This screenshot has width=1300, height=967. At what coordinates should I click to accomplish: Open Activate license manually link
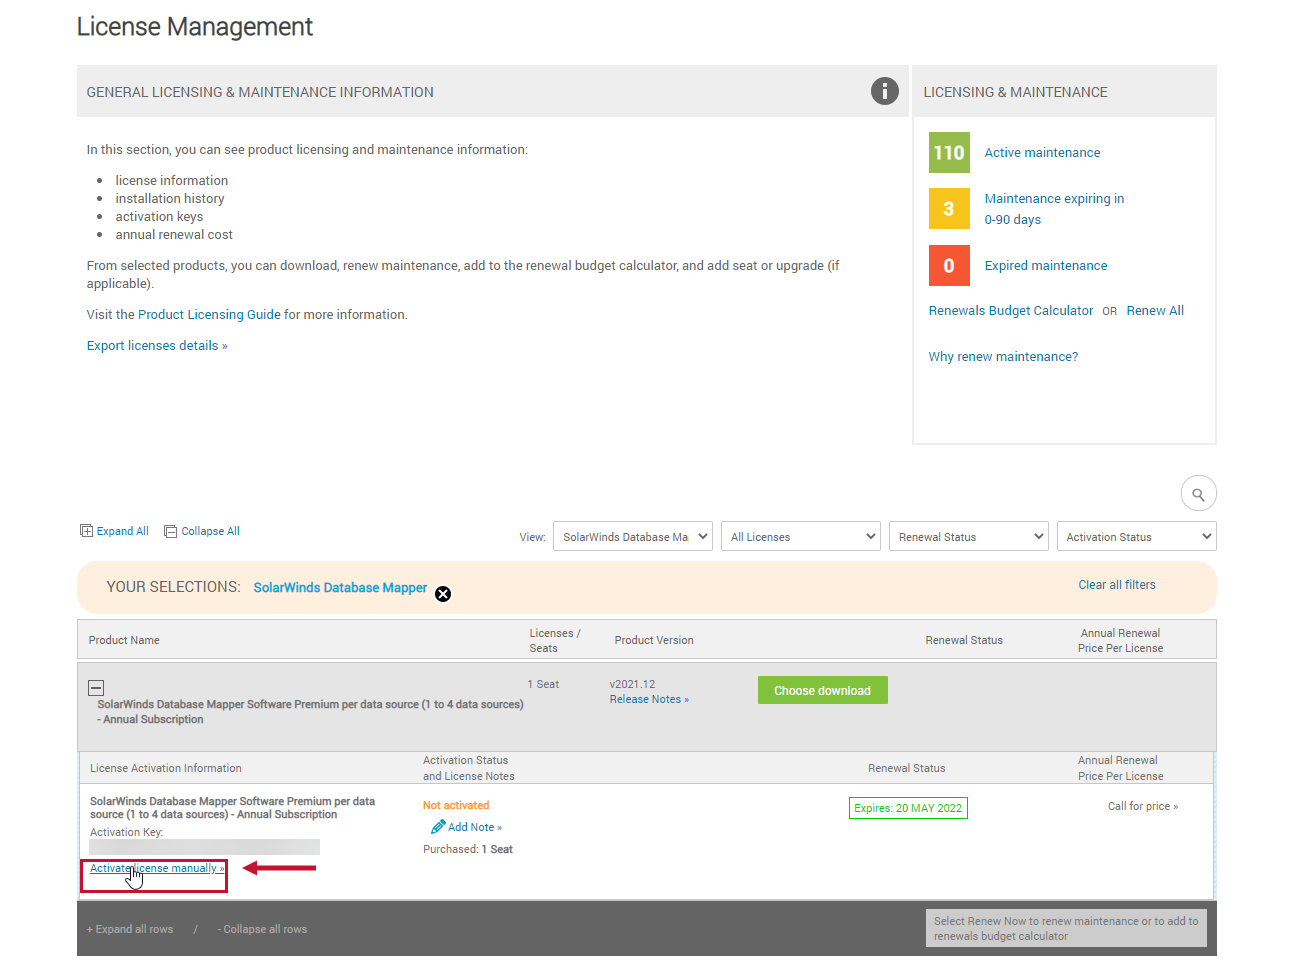click(x=157, y=868)
